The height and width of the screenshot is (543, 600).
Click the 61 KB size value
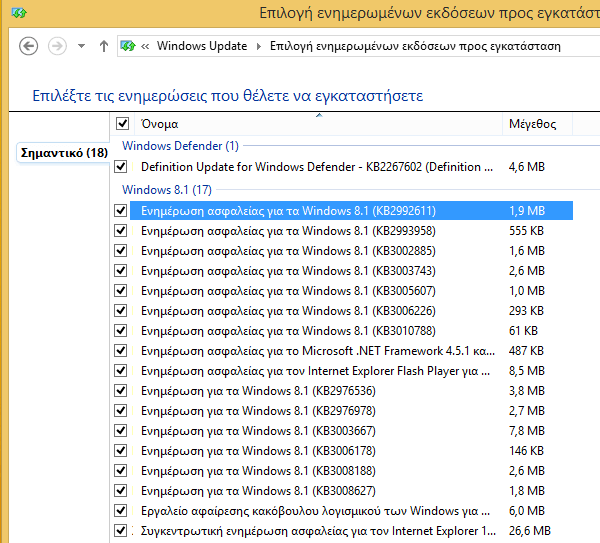pos(523,331)
